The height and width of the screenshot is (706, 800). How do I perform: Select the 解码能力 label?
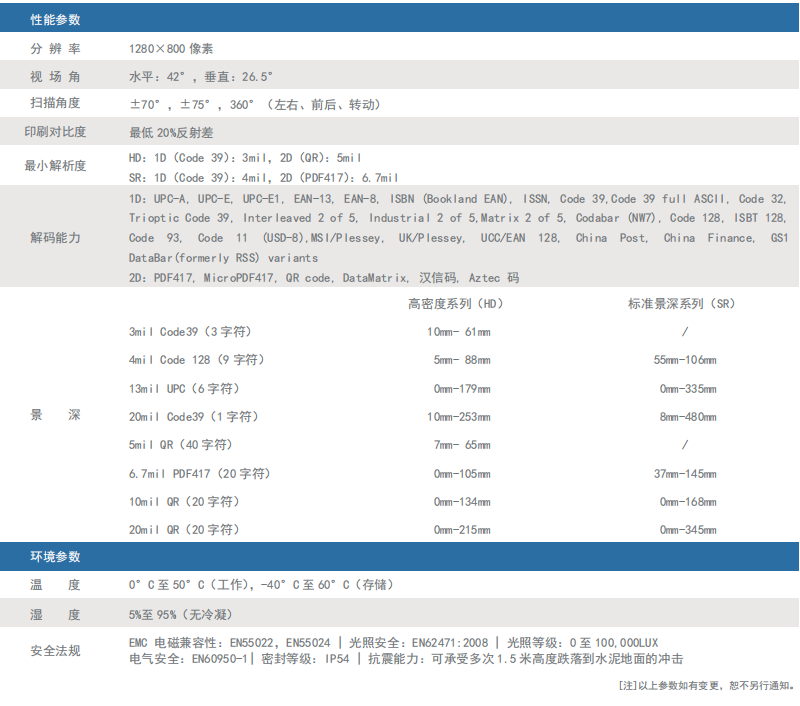point(55,238)
